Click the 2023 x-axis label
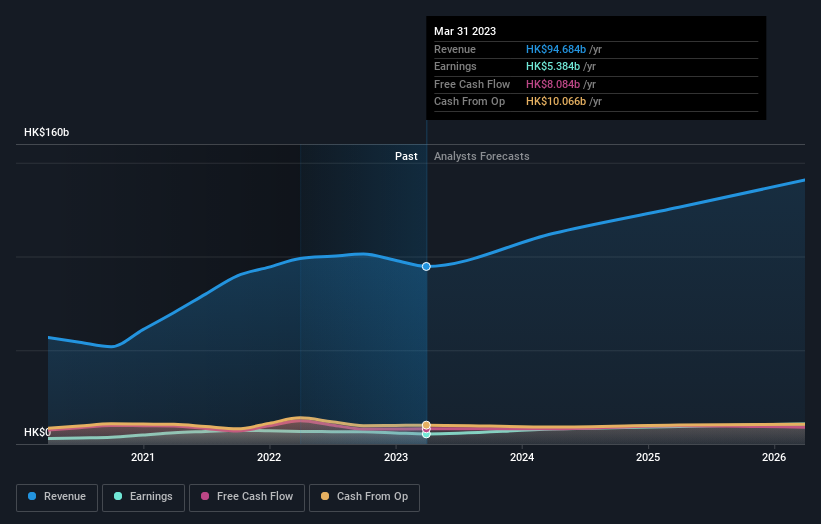 [396, 458]
